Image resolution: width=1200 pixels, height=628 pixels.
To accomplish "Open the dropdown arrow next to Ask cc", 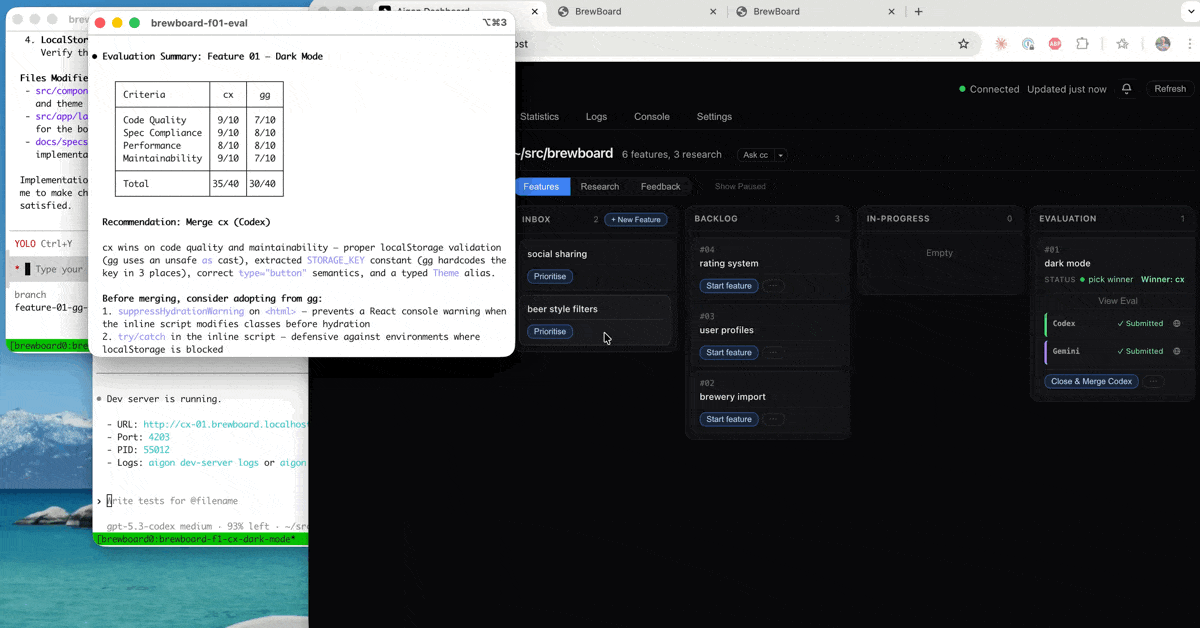I will click(x=781, y=155).
